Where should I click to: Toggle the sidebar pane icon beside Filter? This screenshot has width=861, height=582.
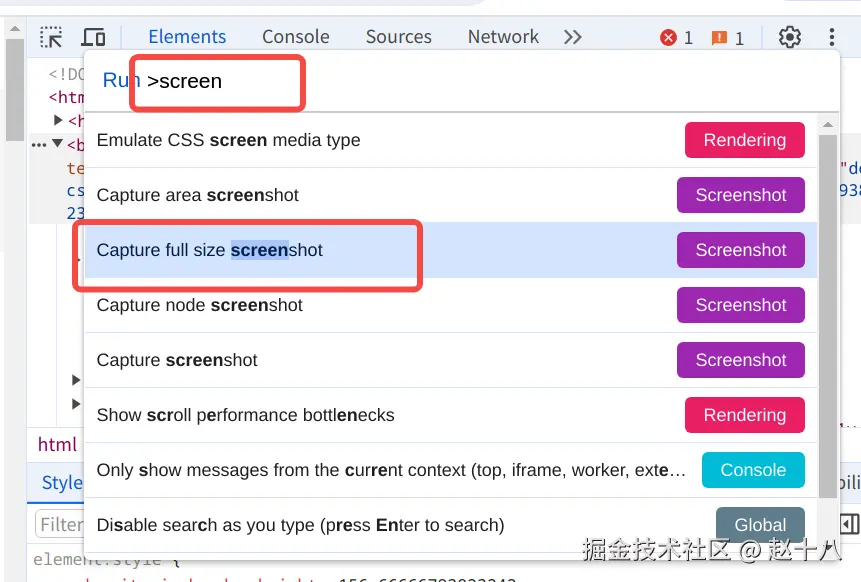(849, 524)
